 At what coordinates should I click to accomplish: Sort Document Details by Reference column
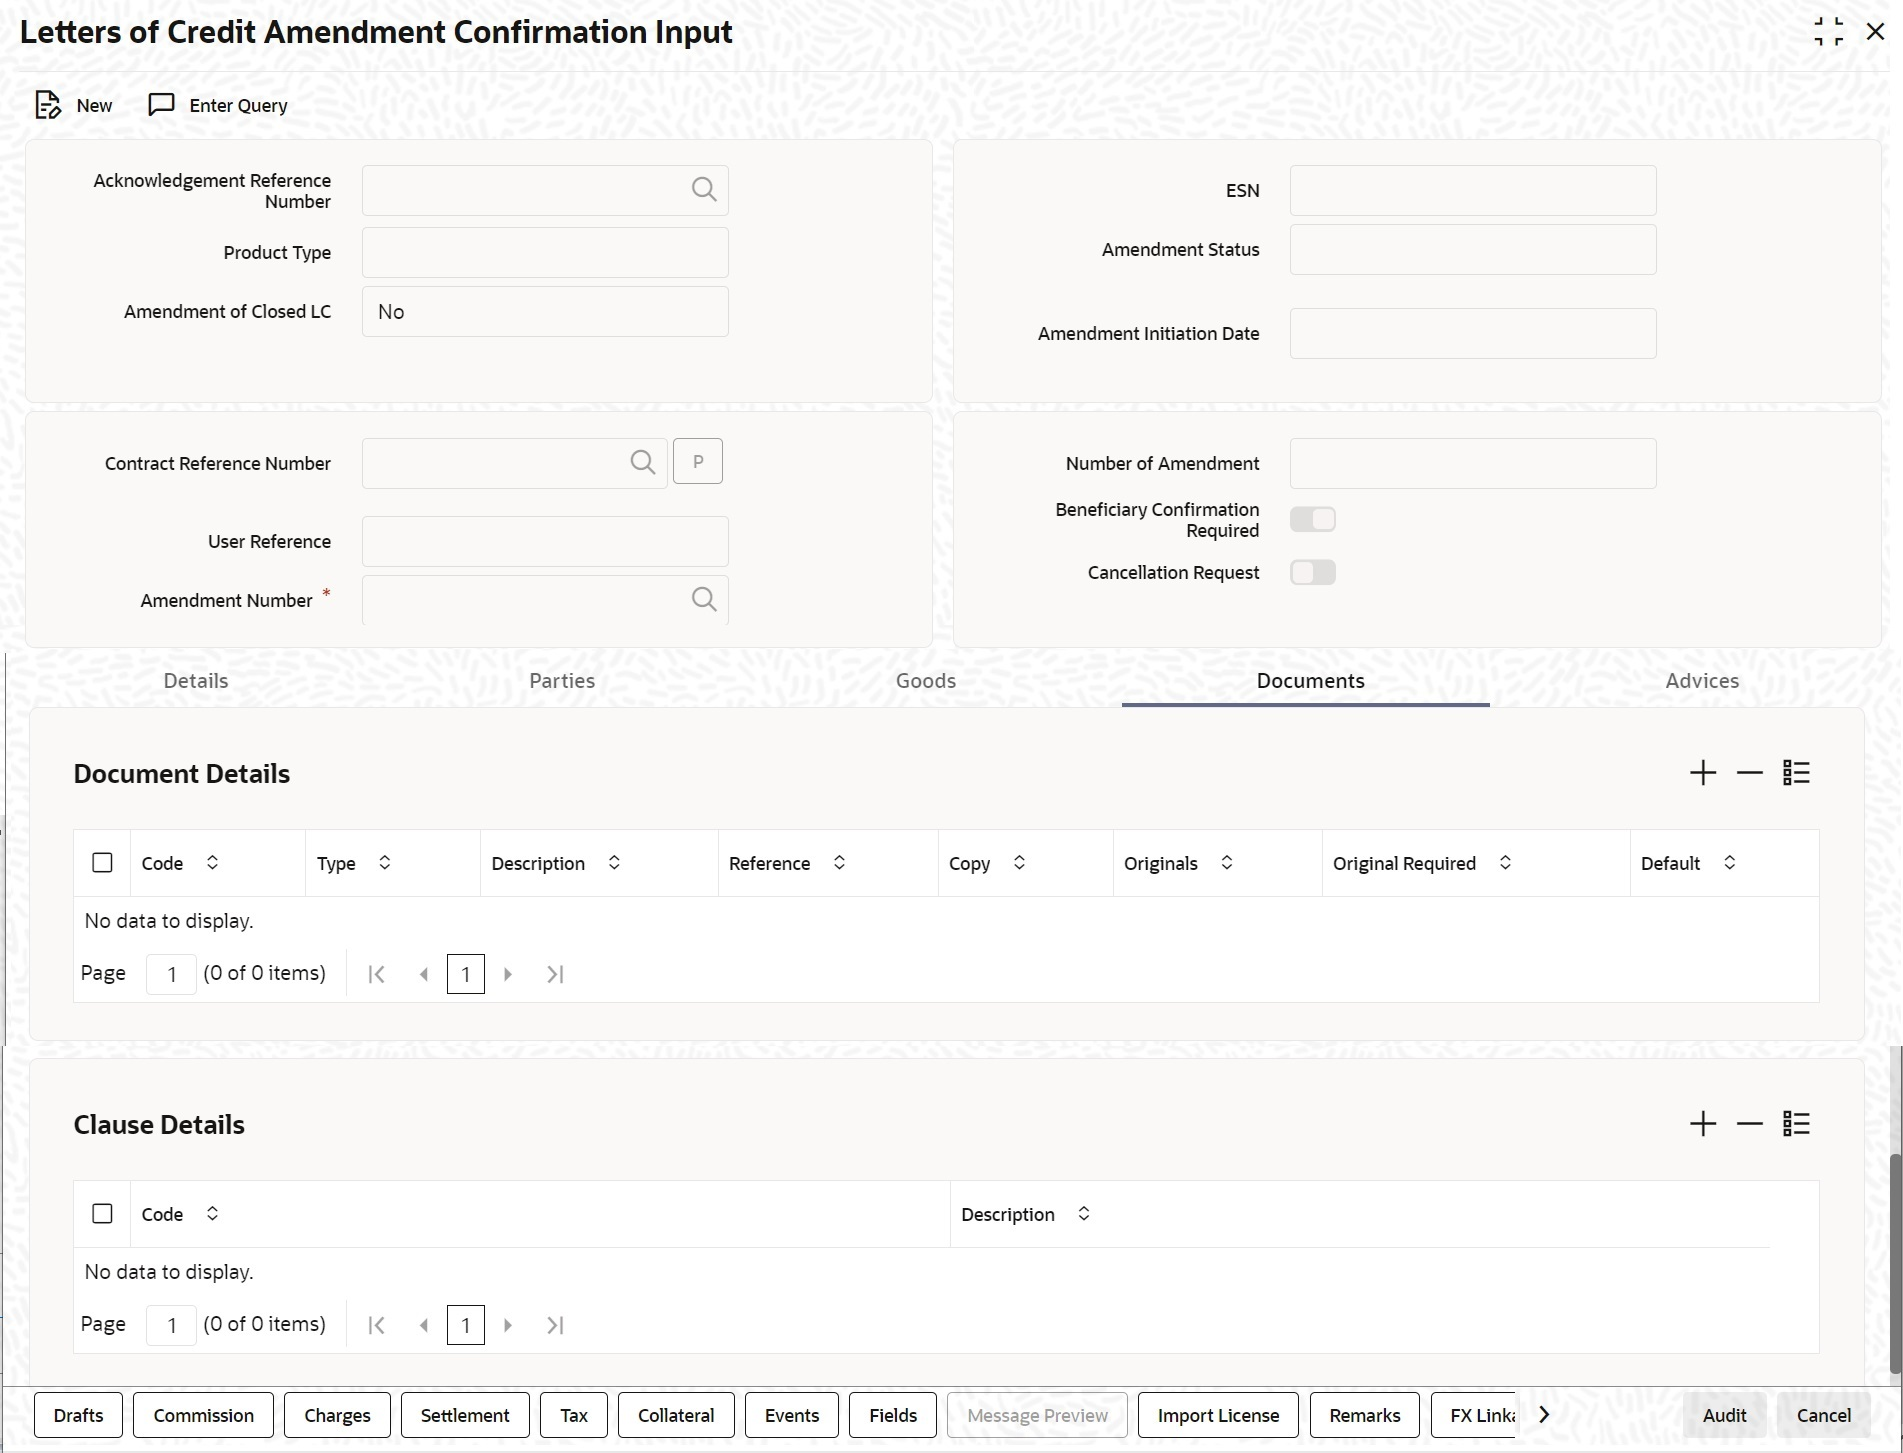[x=839, y=862]
